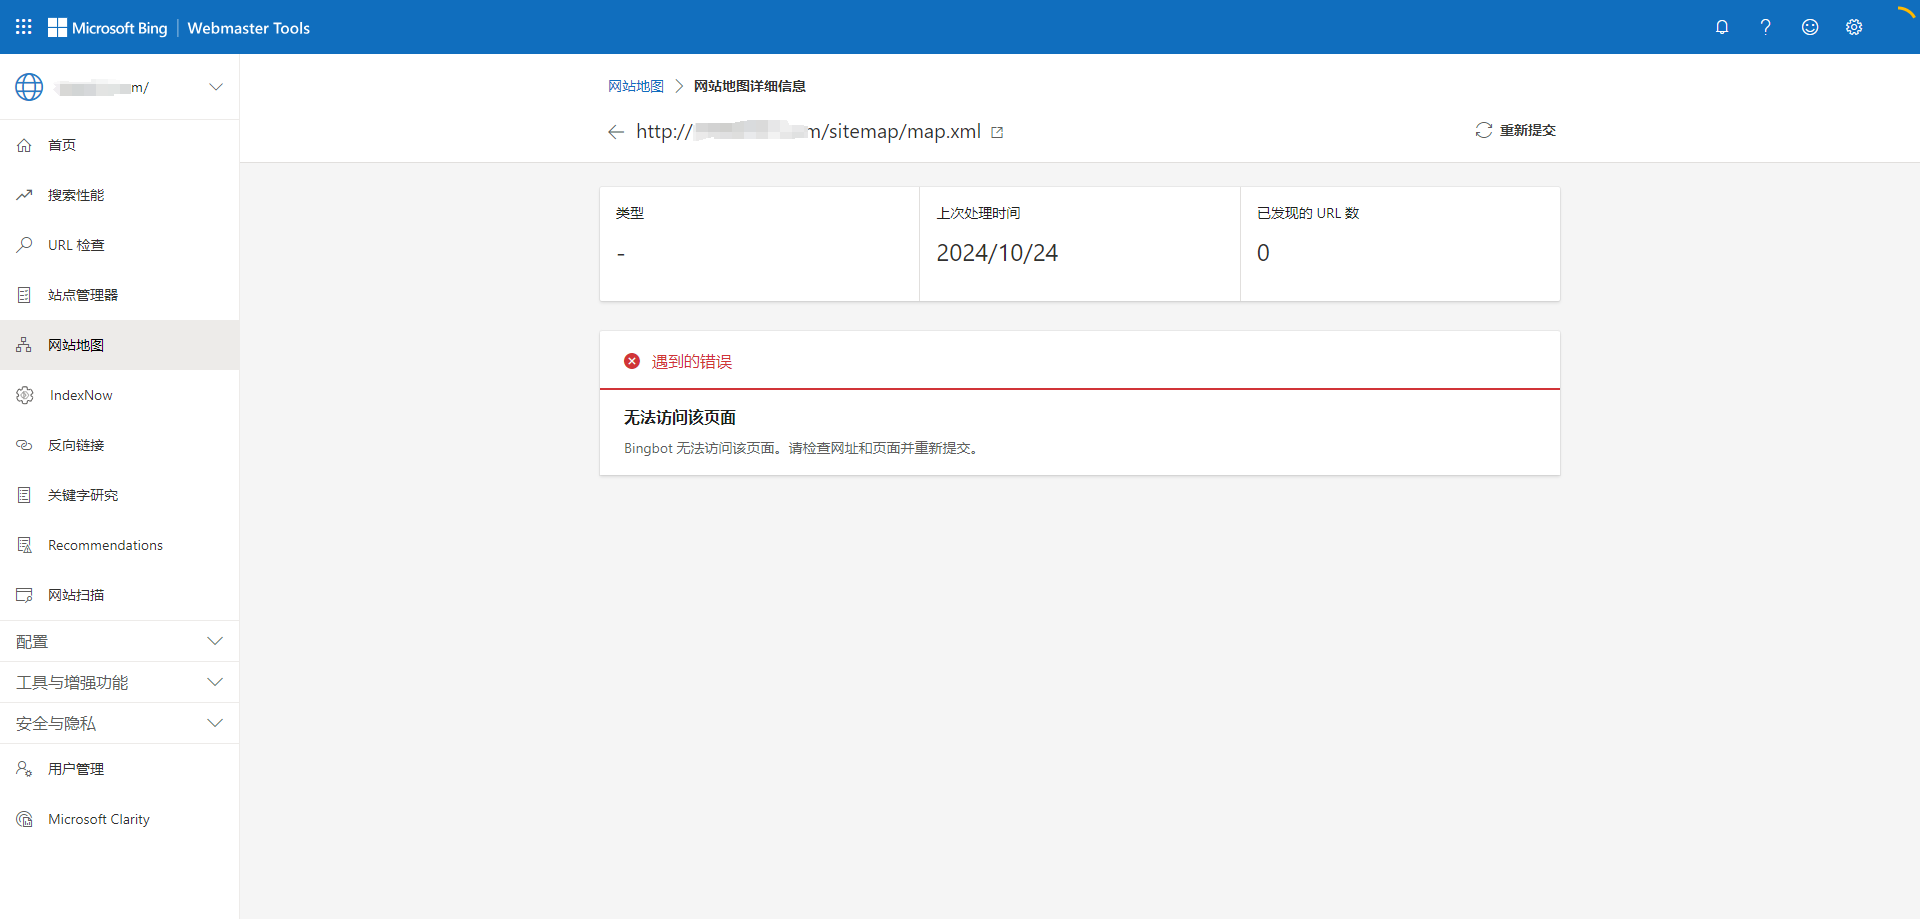Click the site globe icon
1920x919 pixels.
pos(29,87)
